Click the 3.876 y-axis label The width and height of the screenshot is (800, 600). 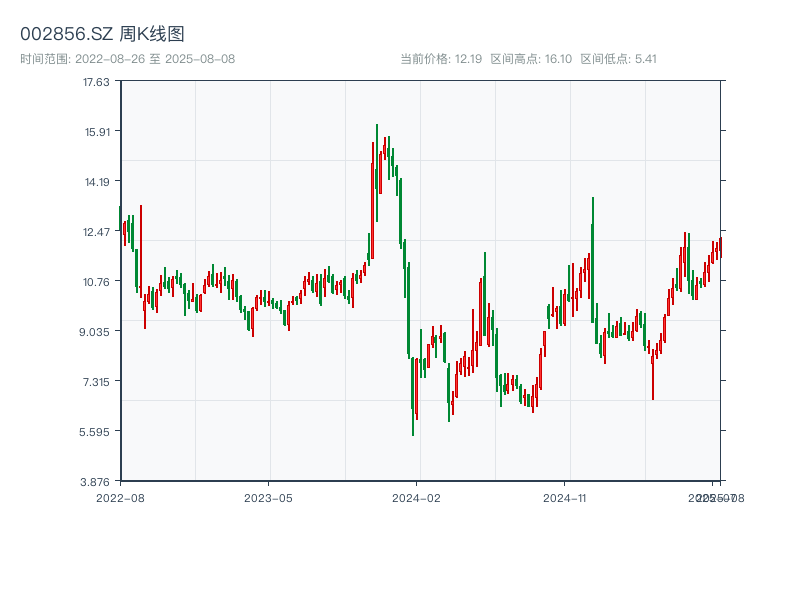click(x=97, y=482)
